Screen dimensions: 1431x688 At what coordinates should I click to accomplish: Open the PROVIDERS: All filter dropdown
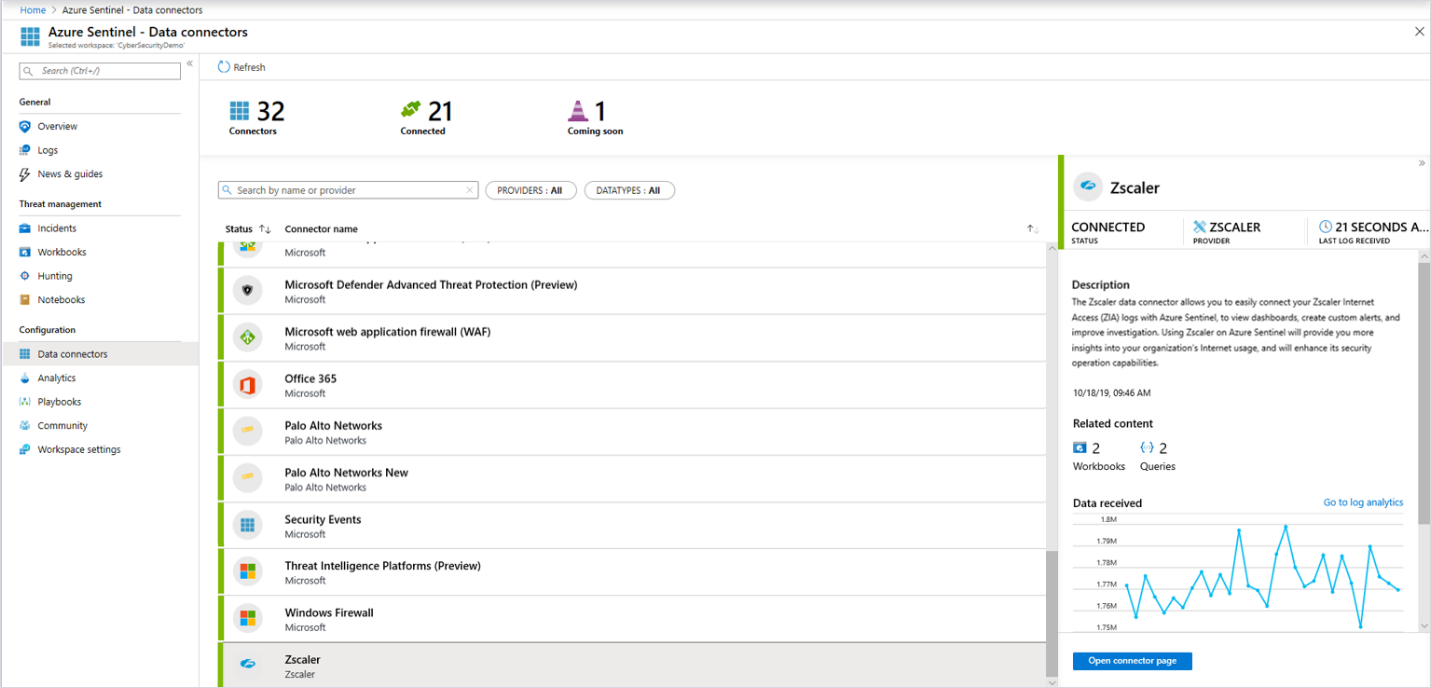(531, 190)
